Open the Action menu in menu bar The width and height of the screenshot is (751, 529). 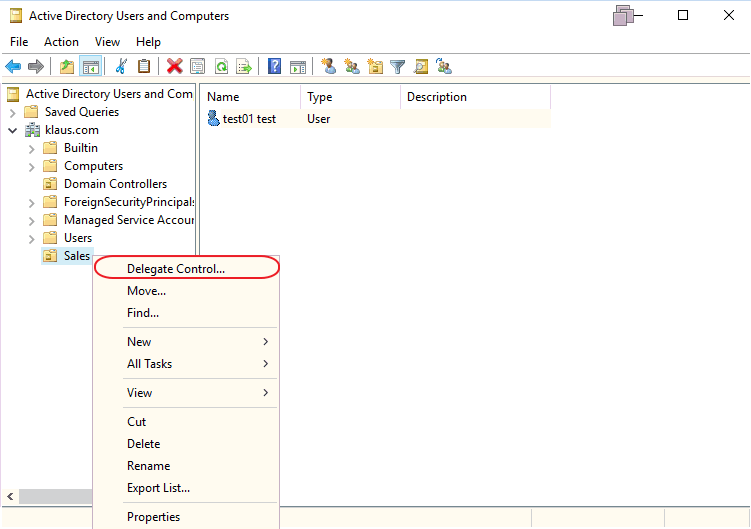point(61,42)
